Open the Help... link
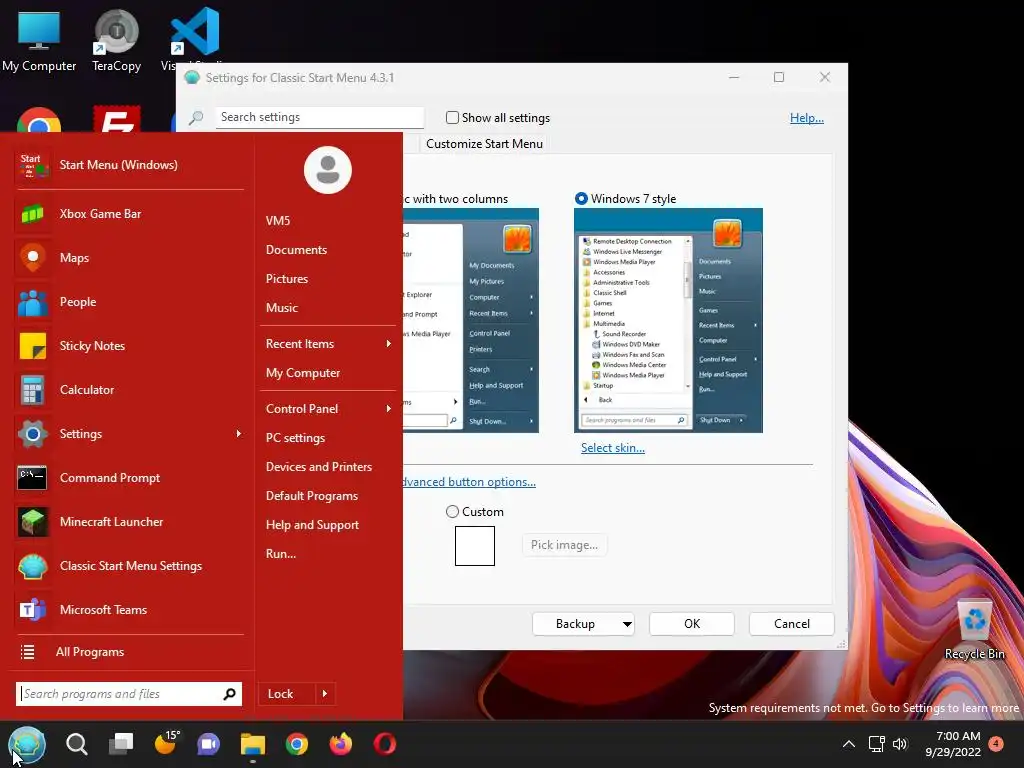Viewport: 1024px width, 768px height. [x=807, y=118]
